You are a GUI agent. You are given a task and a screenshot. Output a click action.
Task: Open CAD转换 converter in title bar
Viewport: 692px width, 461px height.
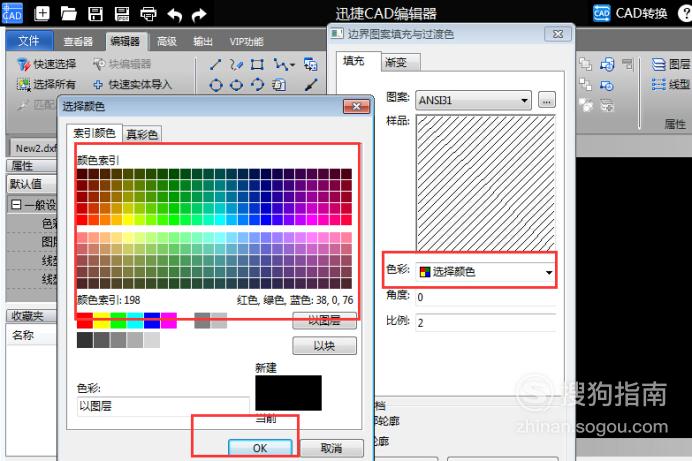tap(630, 13)
